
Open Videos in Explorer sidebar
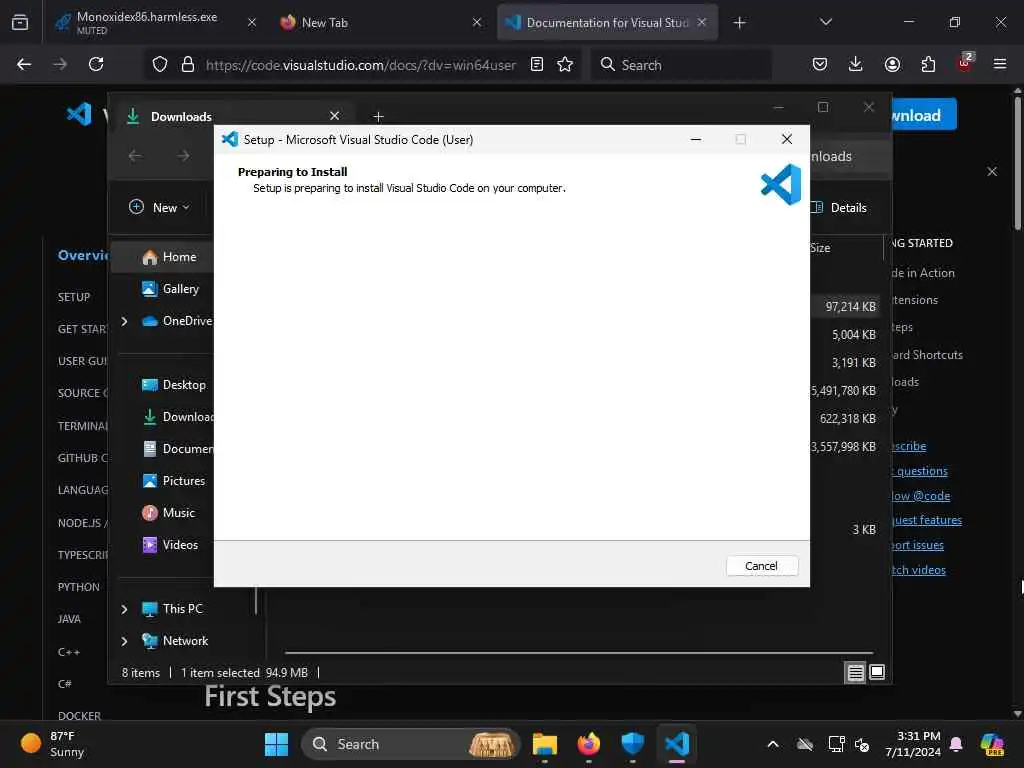pyautogui.click(x=170, y=545)
